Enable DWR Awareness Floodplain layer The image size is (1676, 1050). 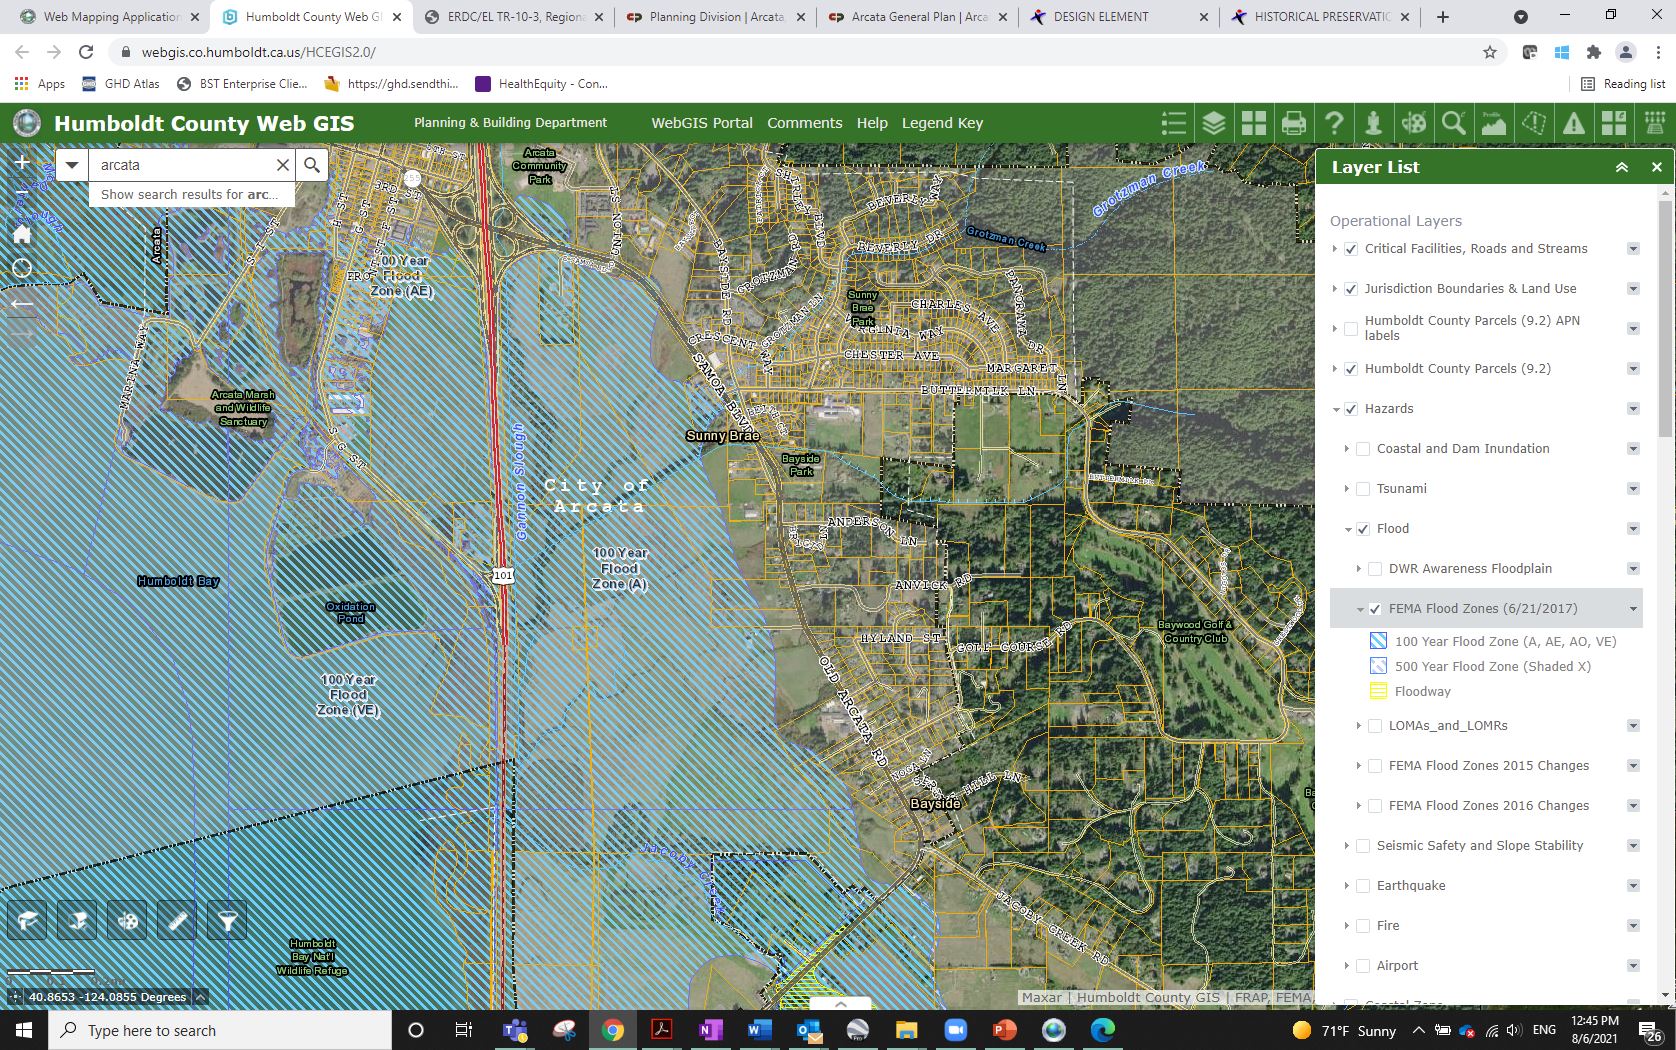1375,569
